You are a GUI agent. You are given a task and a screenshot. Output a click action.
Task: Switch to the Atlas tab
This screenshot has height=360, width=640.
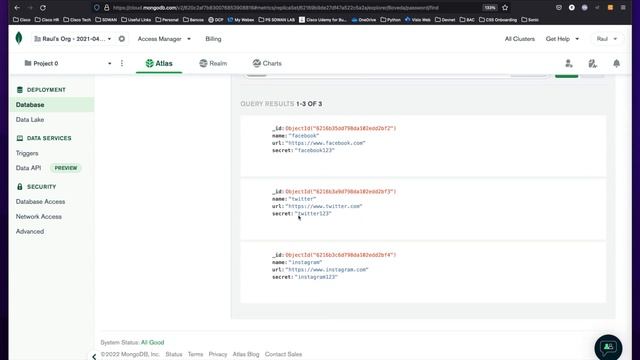pyautogui.click(x=159, y=63)
